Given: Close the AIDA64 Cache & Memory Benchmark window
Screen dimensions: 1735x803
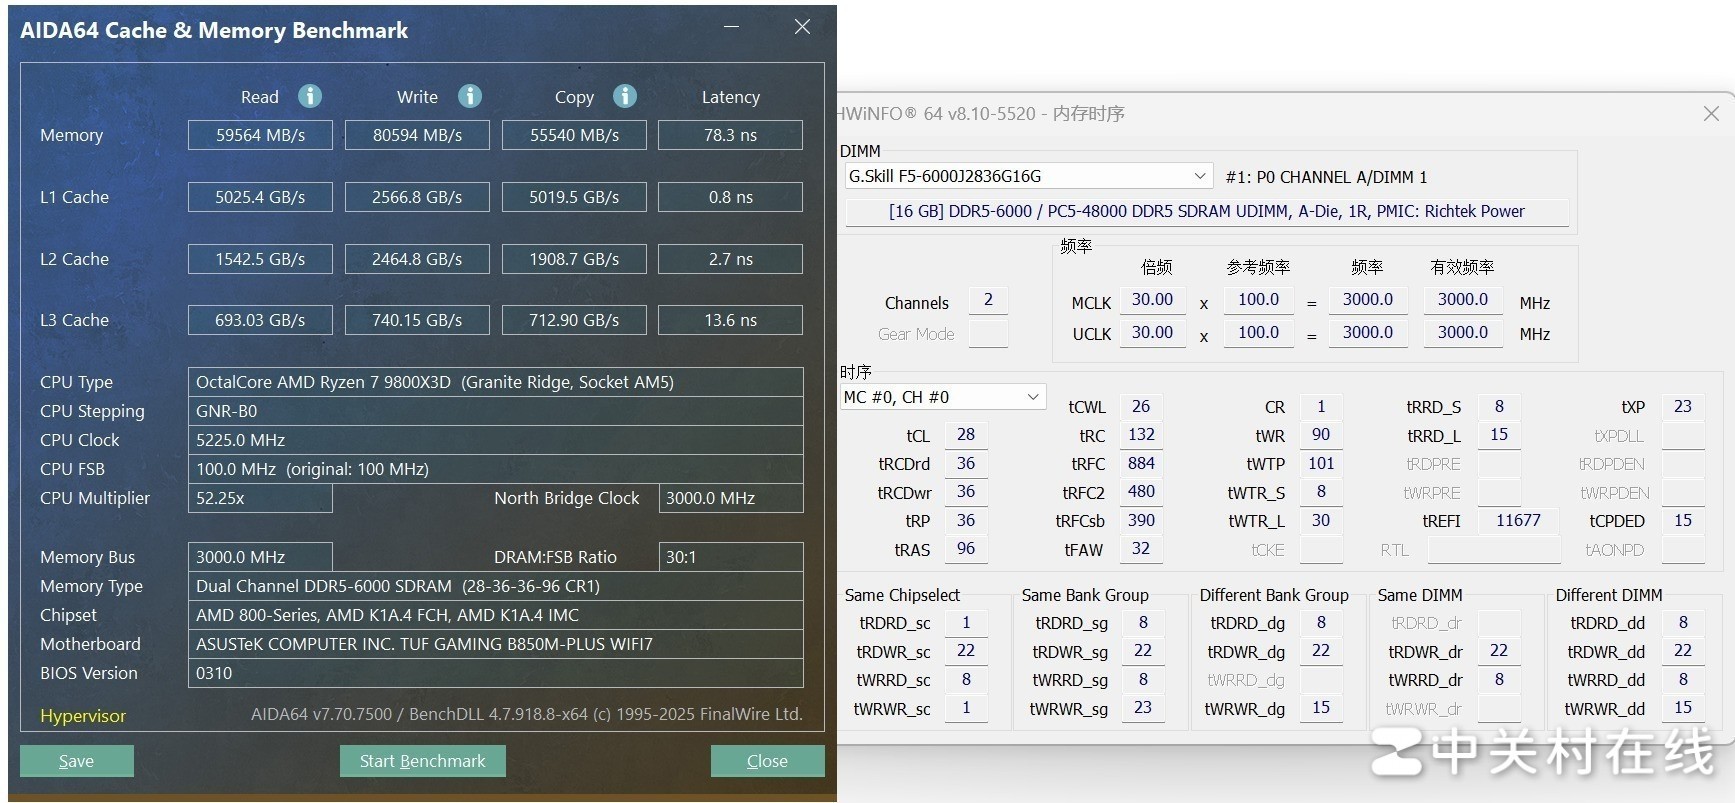Looking at the screenshot, I should pyautogui.click(x=802, y=27).
